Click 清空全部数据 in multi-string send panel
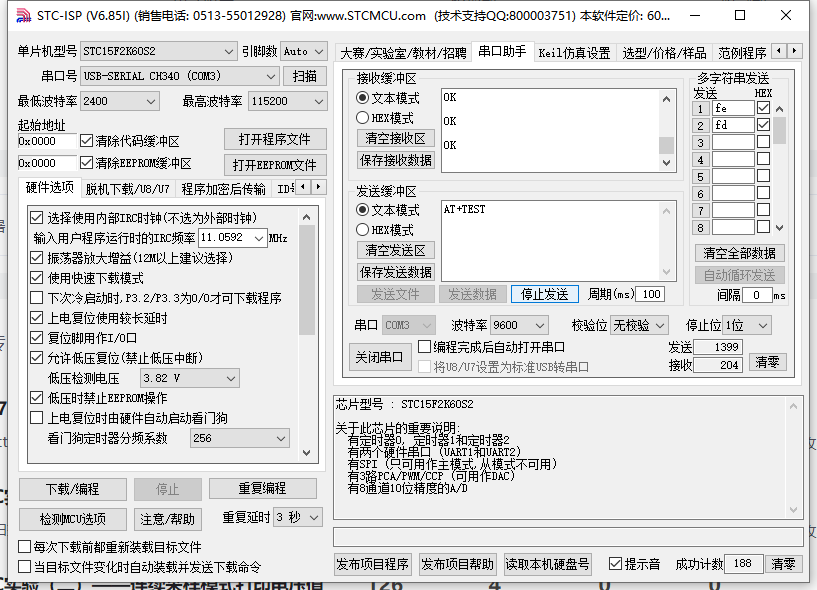 point(741,253)
